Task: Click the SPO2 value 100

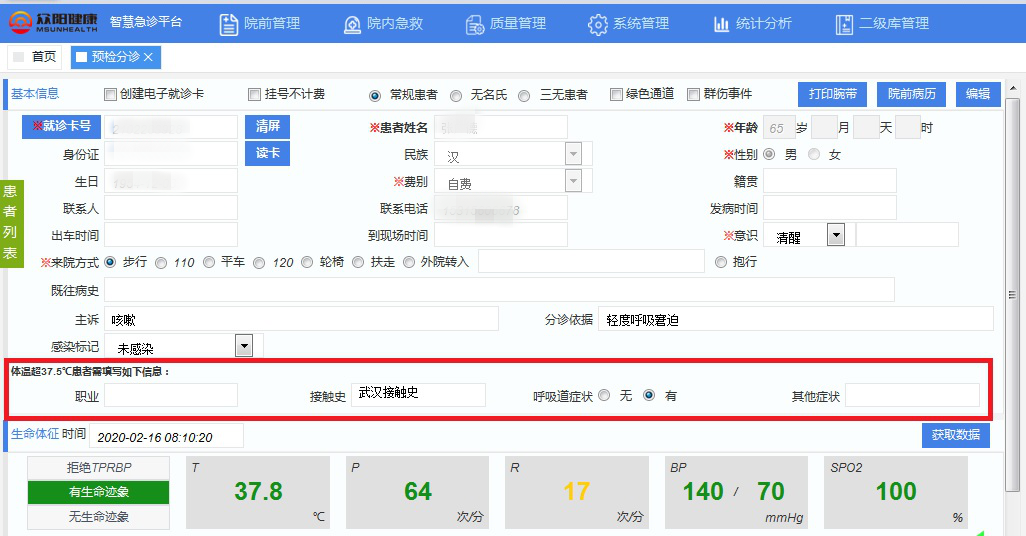Action: click(x=896, y=491)
